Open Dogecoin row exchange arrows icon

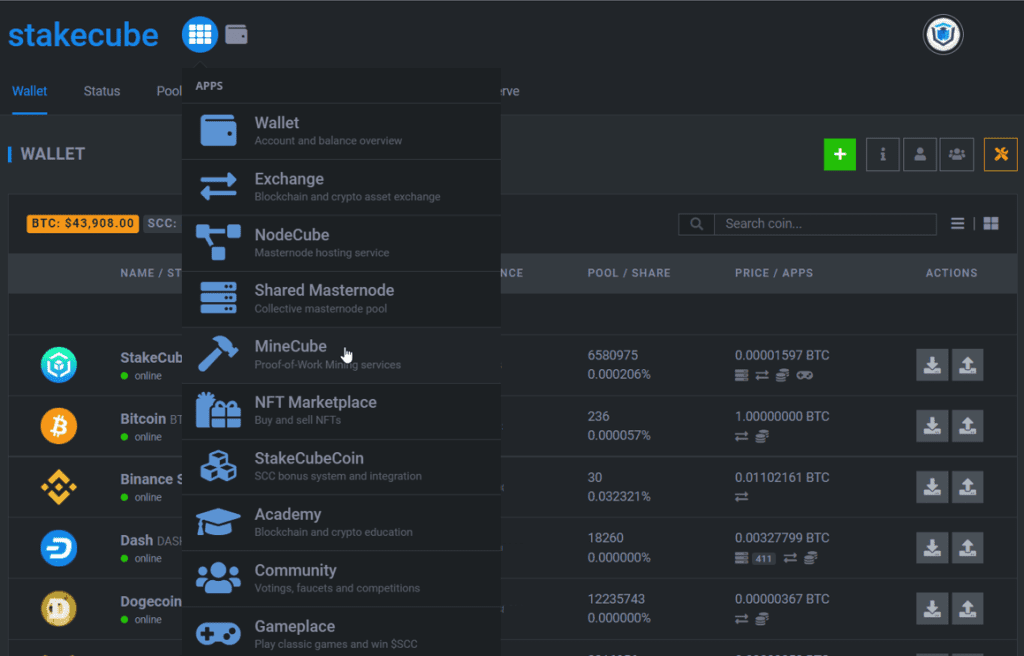point(741,619)
